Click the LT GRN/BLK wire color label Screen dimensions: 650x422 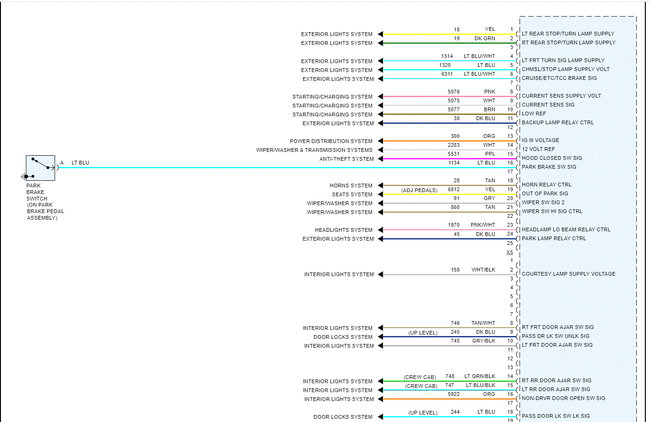click(480, 376)
